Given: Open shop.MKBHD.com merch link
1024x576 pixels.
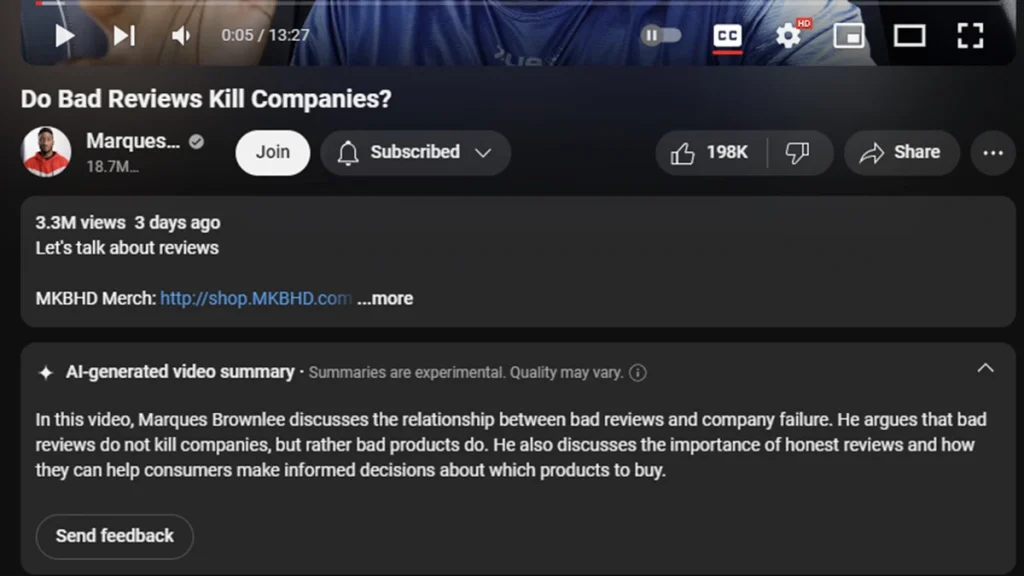Looking at the screenshot, I should pos(256,298).
